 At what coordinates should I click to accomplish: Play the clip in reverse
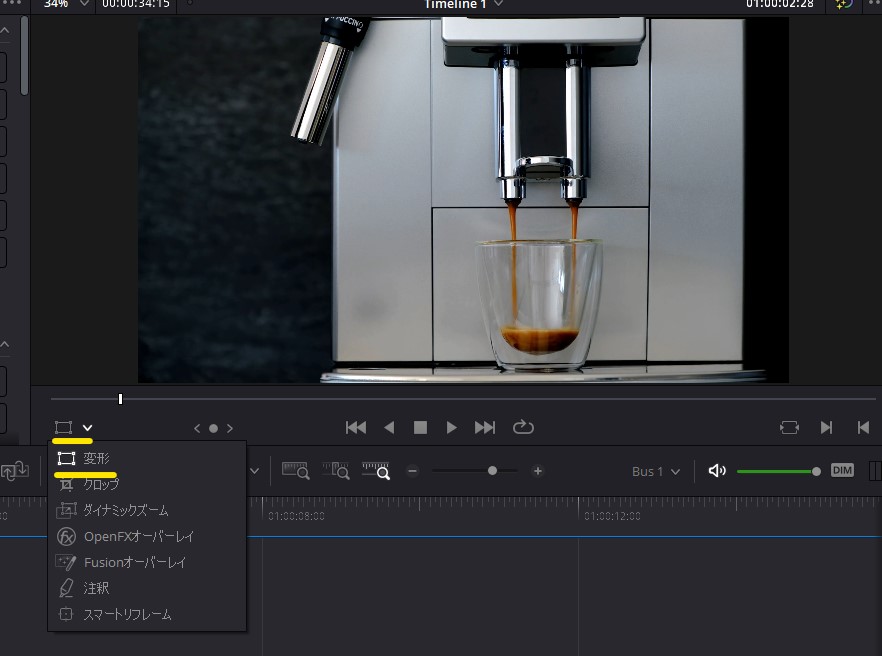click(389, 428)
